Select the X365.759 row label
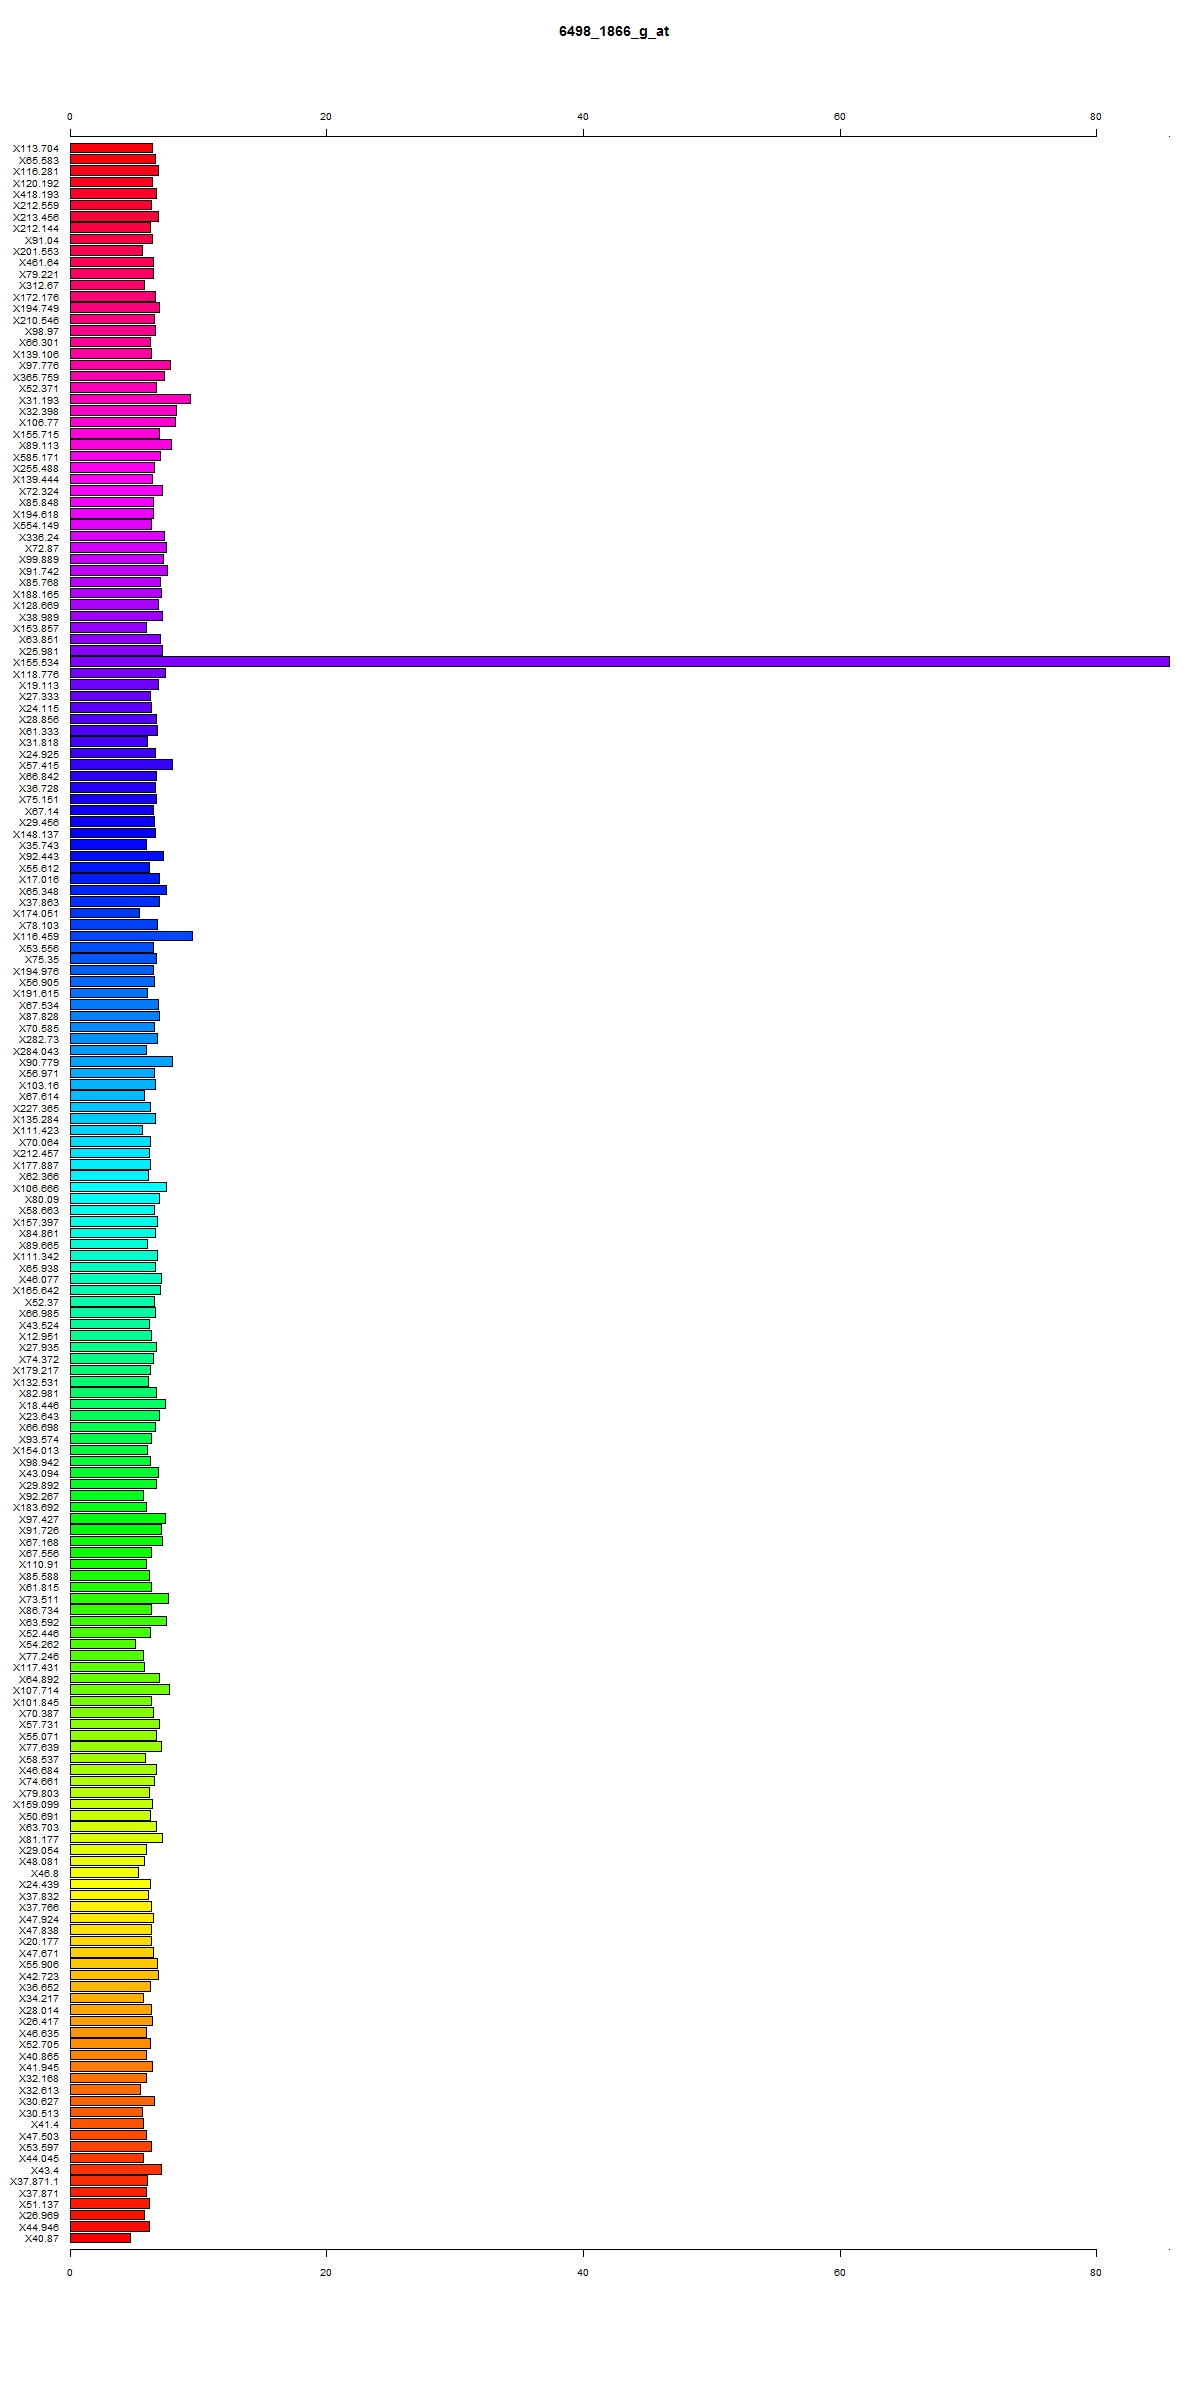This screenshot has height=2400, width=1200. tap(36, 377)
